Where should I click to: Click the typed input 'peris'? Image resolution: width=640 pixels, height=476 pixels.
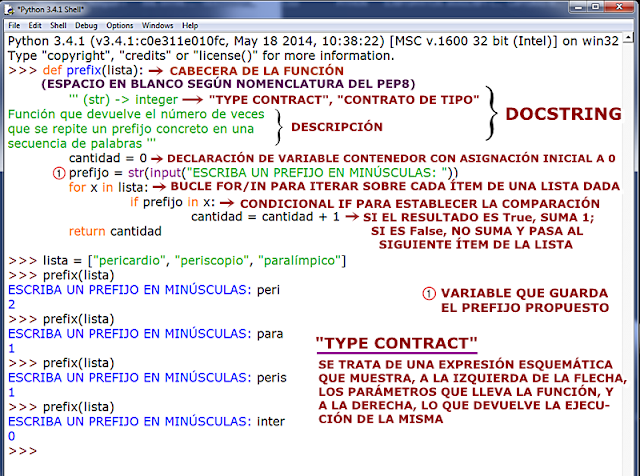pos(271,378)
